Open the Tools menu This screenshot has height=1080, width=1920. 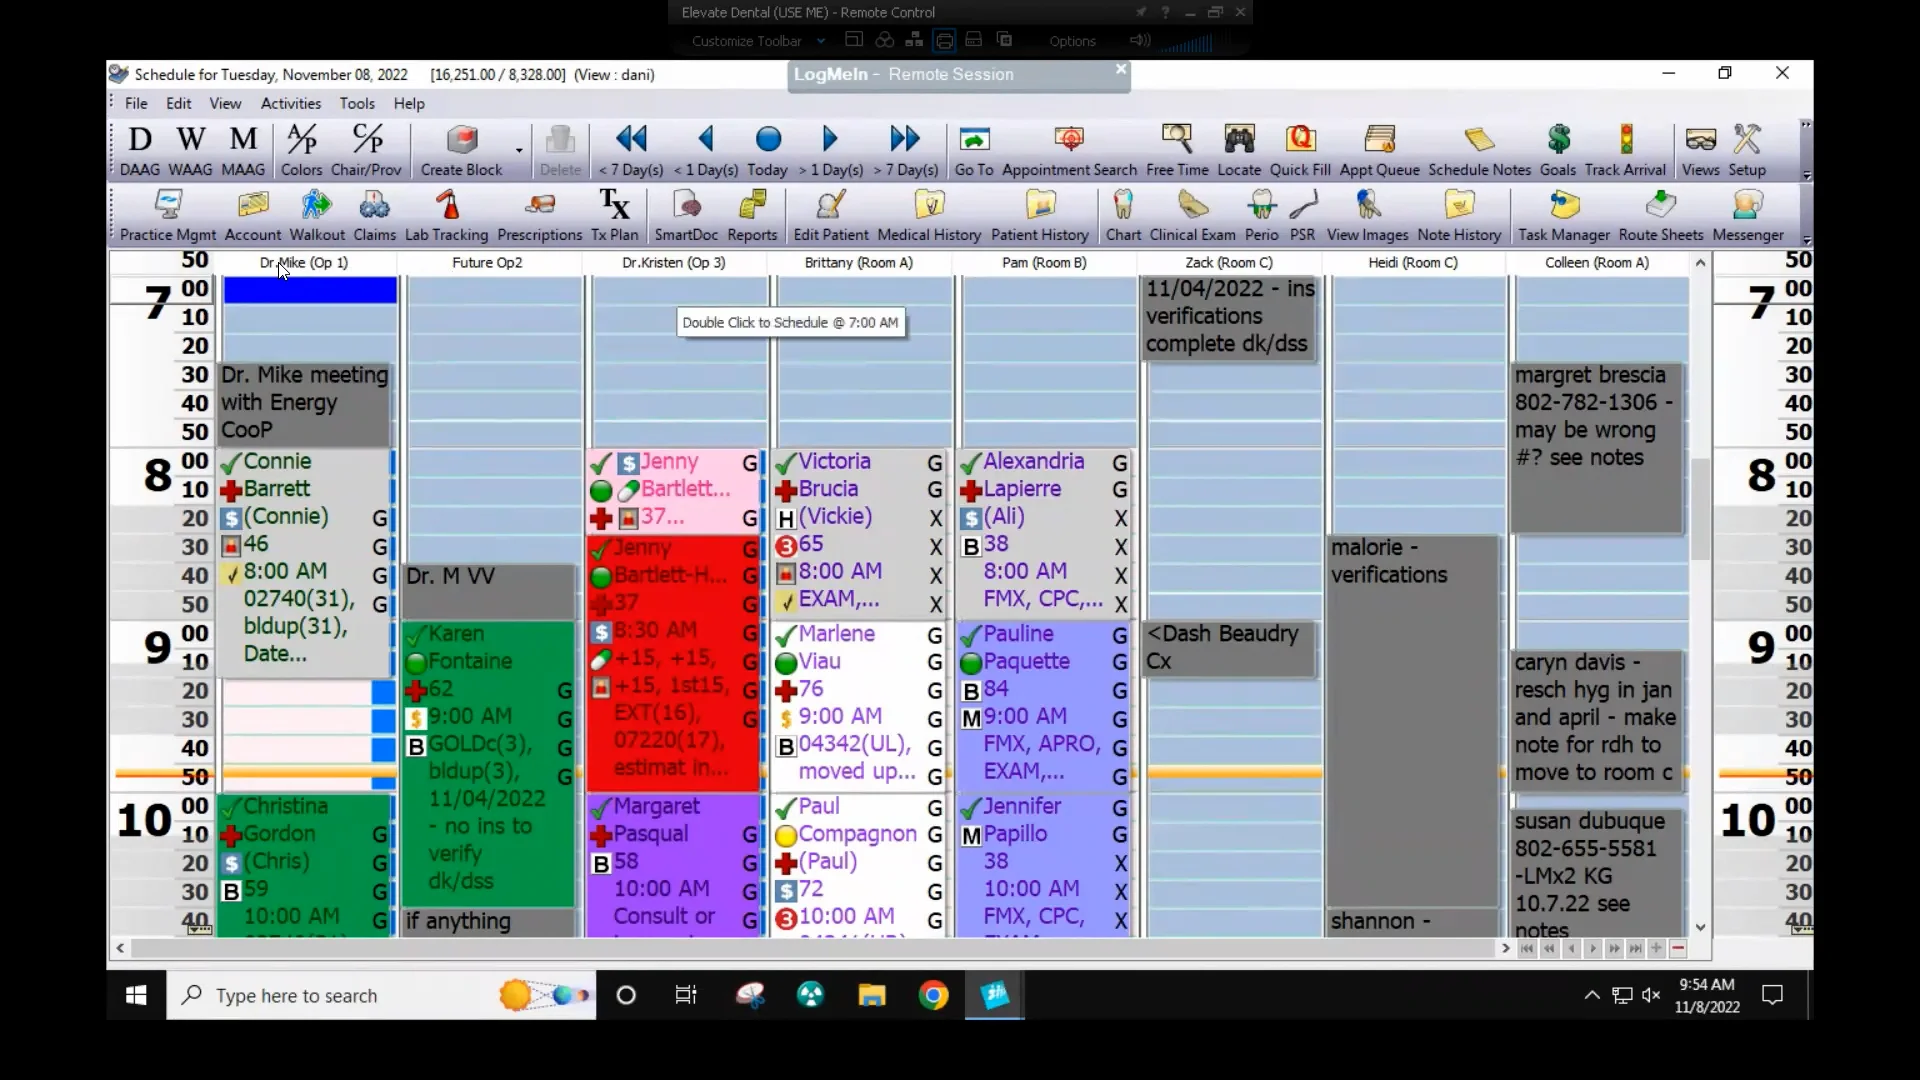(356, 103)
